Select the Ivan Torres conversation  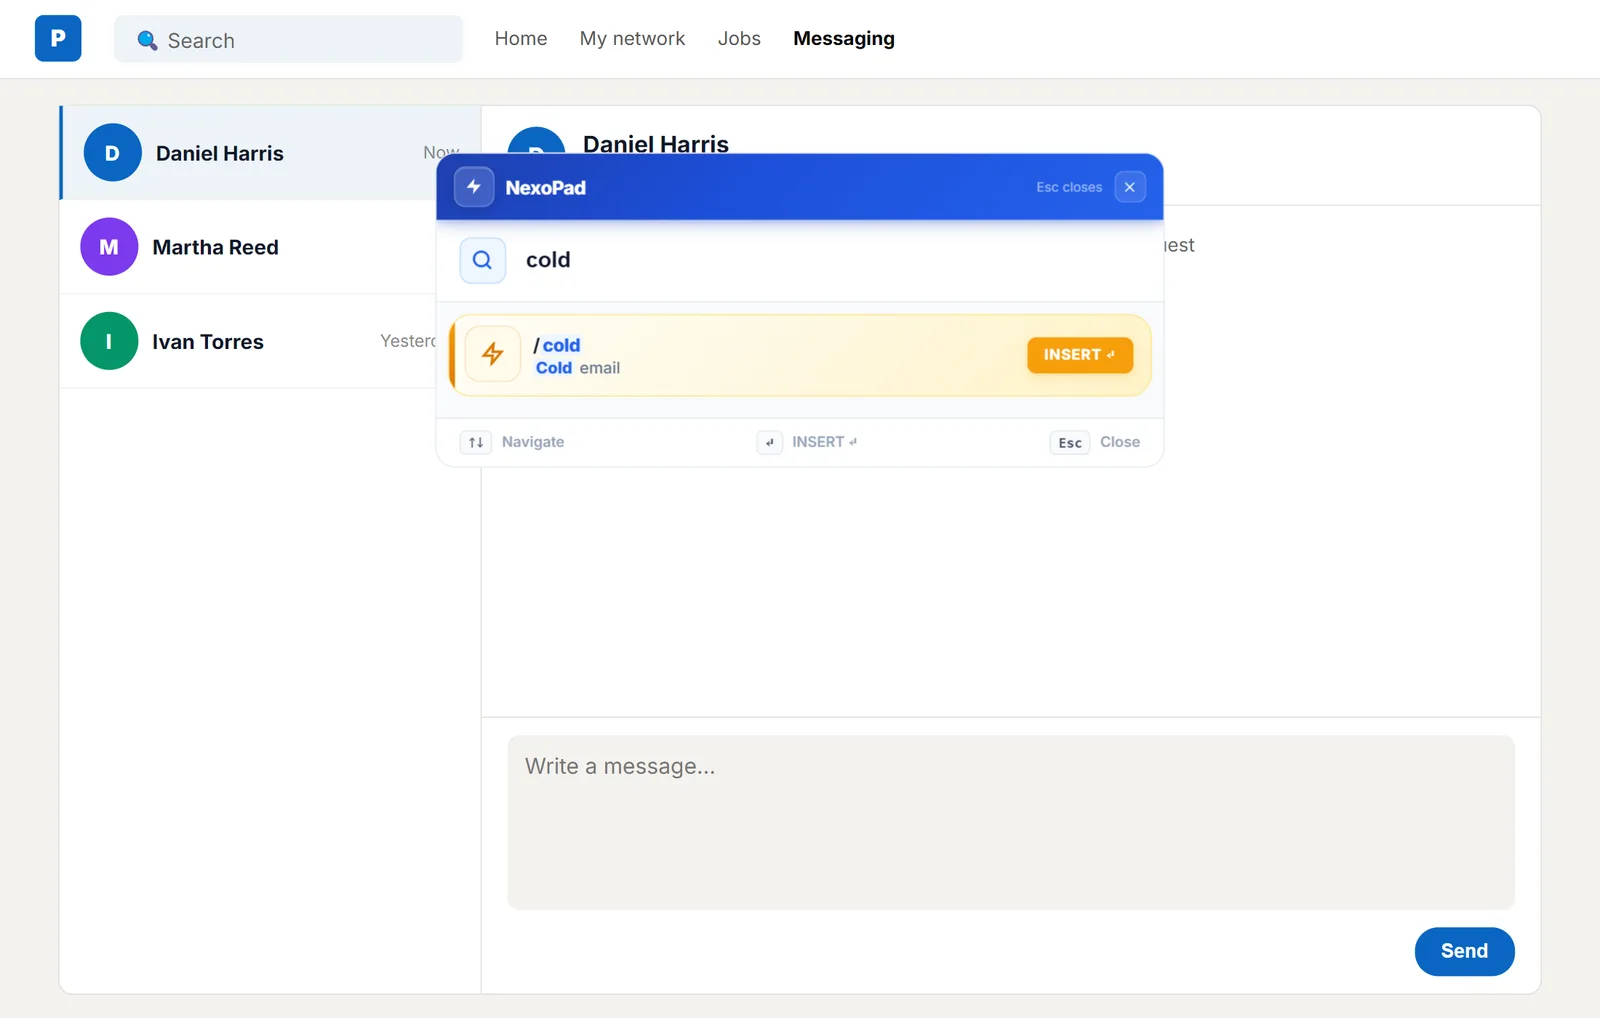pyautogui.click(x=249, y=341)
